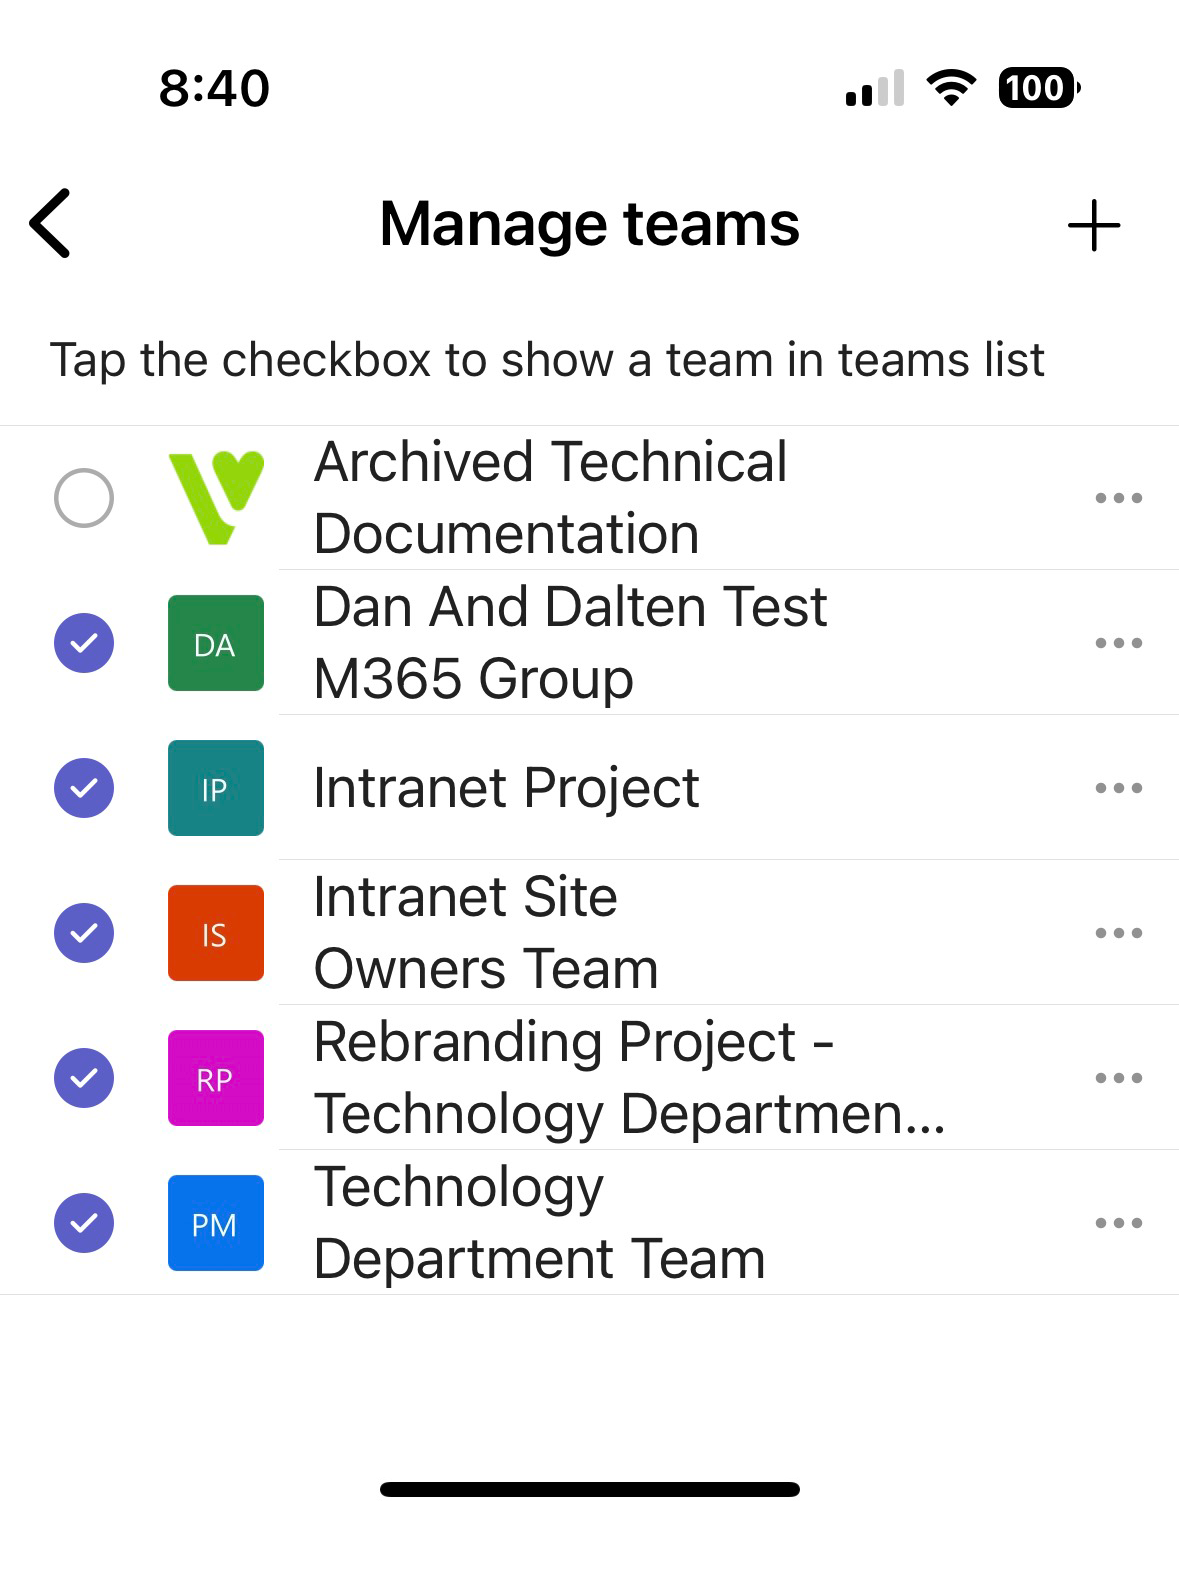Uncheck the Technology Department Team checkbox
This screenshot has width=1179, height=1572.
tap(84, 1223)
